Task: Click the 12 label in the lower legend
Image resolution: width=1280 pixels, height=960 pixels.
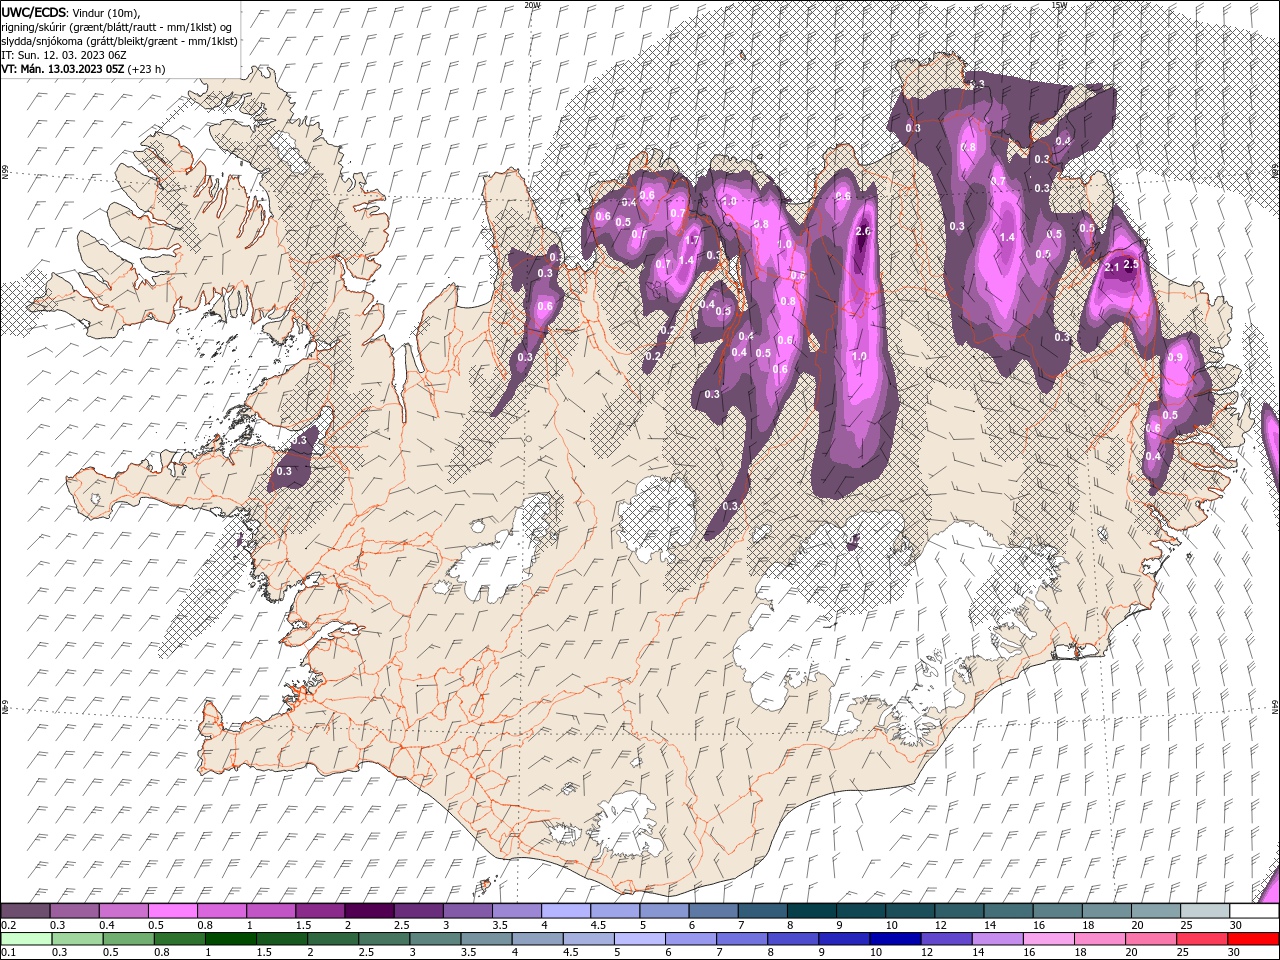Action: [927, 953]
